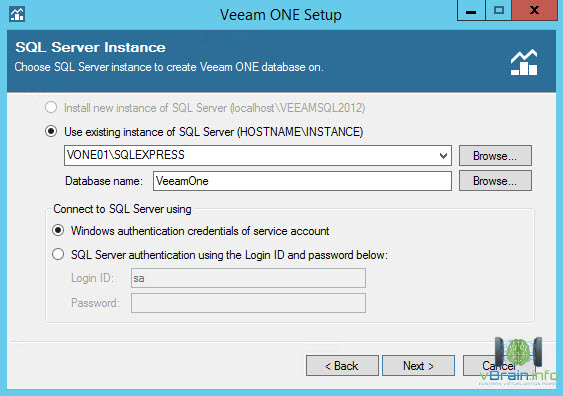Browse for SQL Server instance
Image resolution: width=563 pixels, height=396 pixels.
coord(495,155)
